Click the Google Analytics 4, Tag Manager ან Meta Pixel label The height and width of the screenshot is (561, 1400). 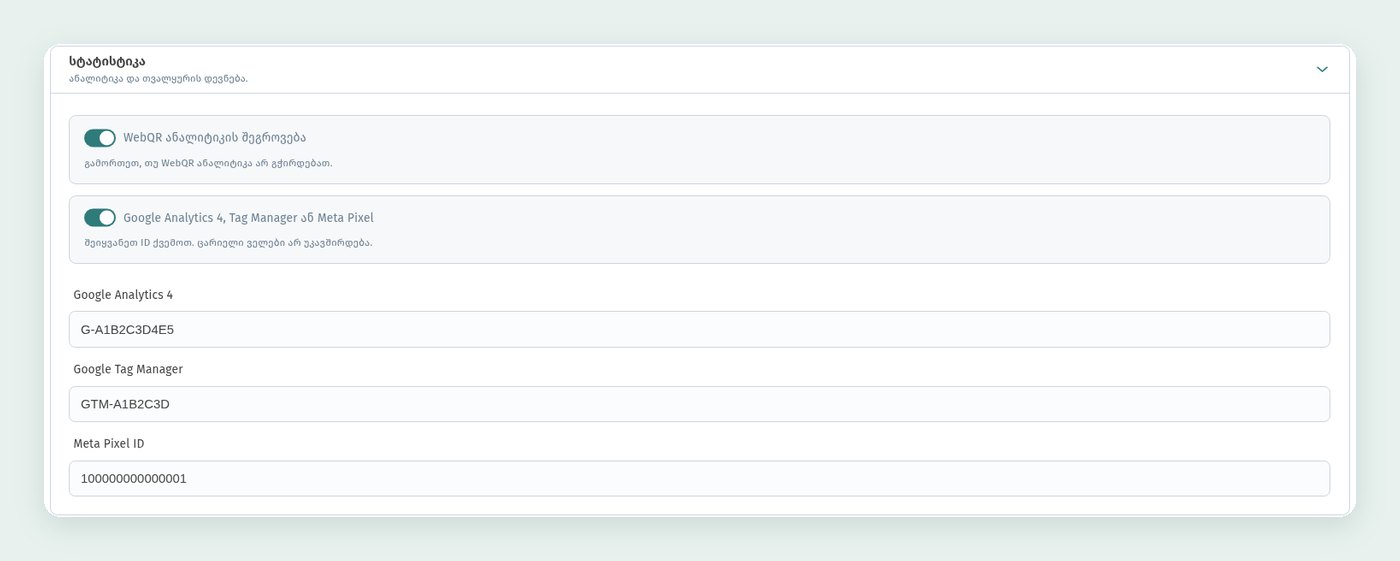click(x=248, y=217)
